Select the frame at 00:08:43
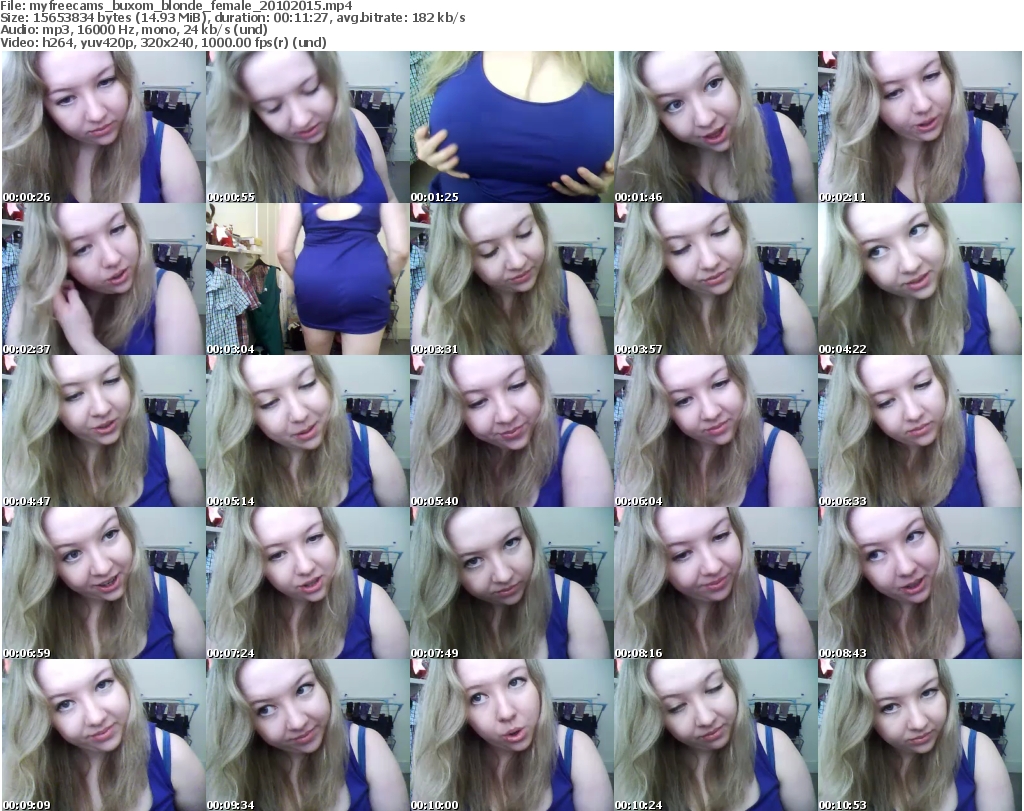This screenshot has height=811, width=1024. click(920, 583)
